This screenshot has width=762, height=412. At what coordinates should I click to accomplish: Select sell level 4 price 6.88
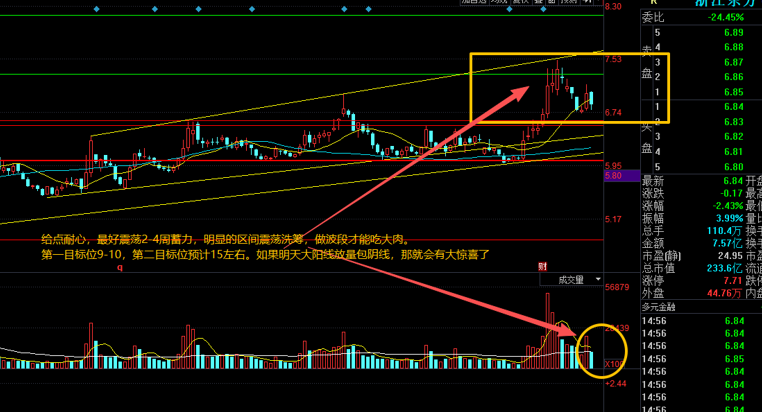tap(734, 47)
